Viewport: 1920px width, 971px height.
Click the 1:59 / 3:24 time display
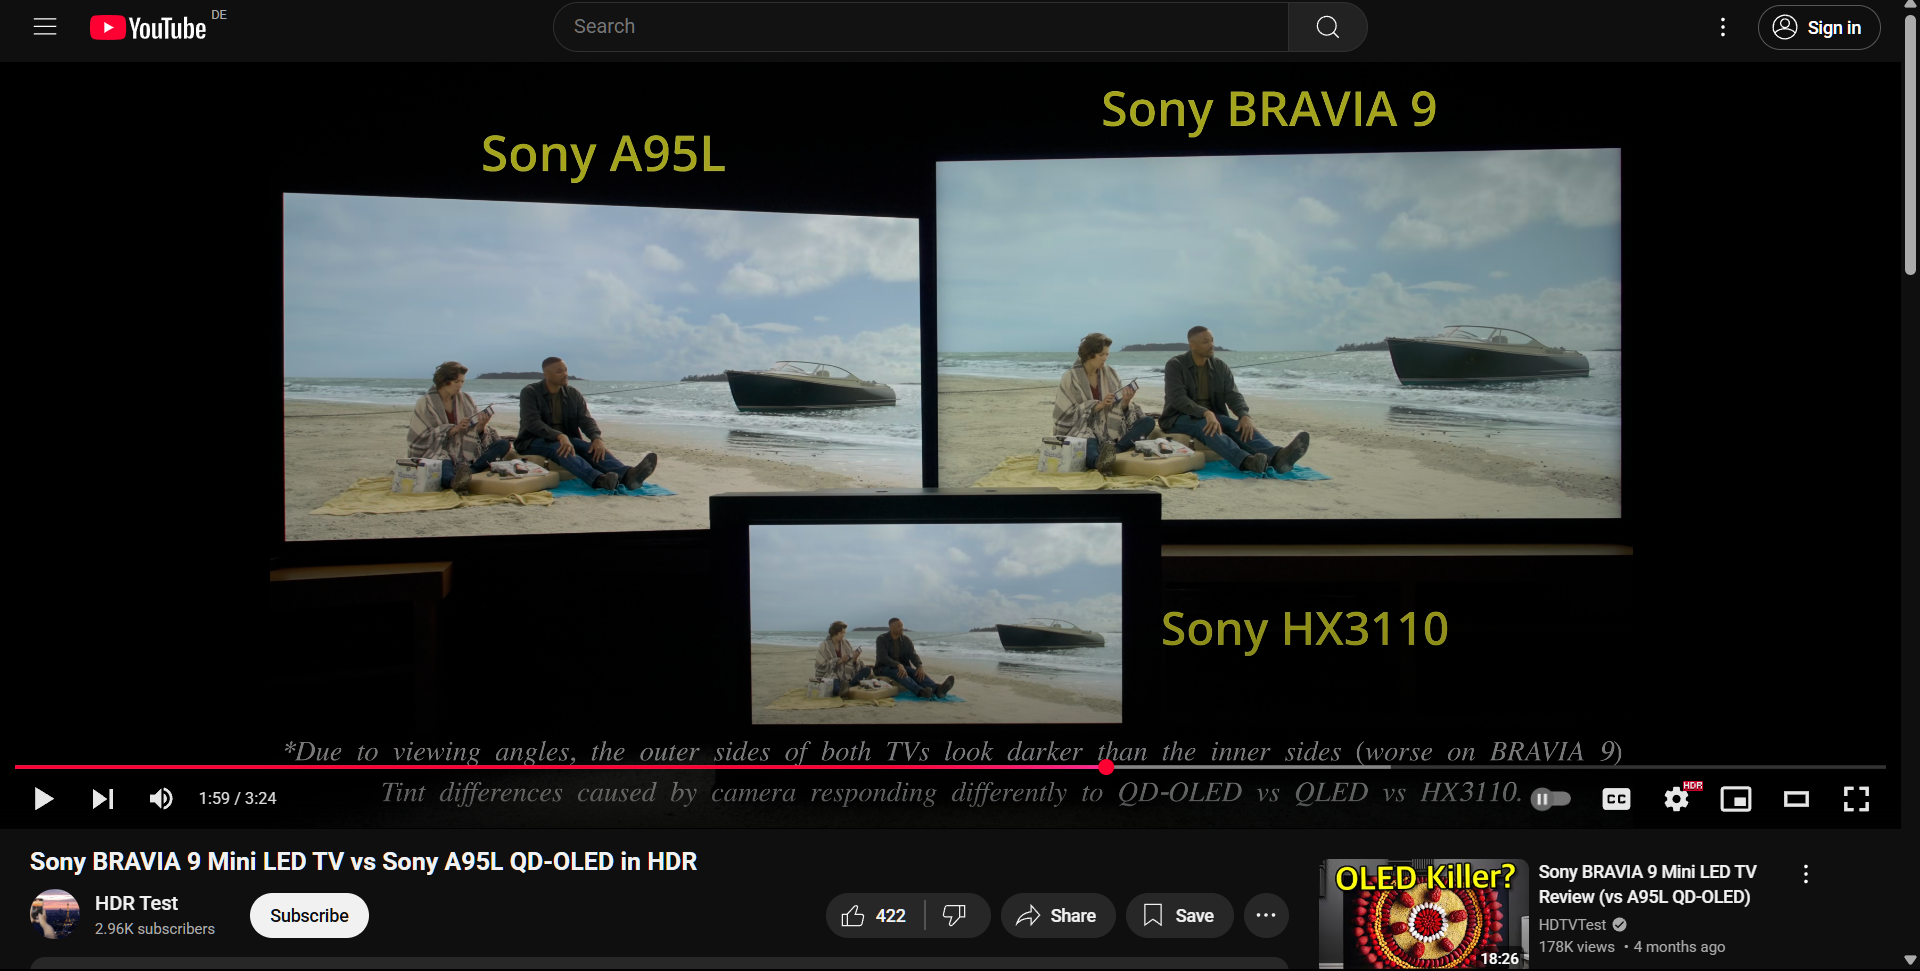click(x=237, y=798)
